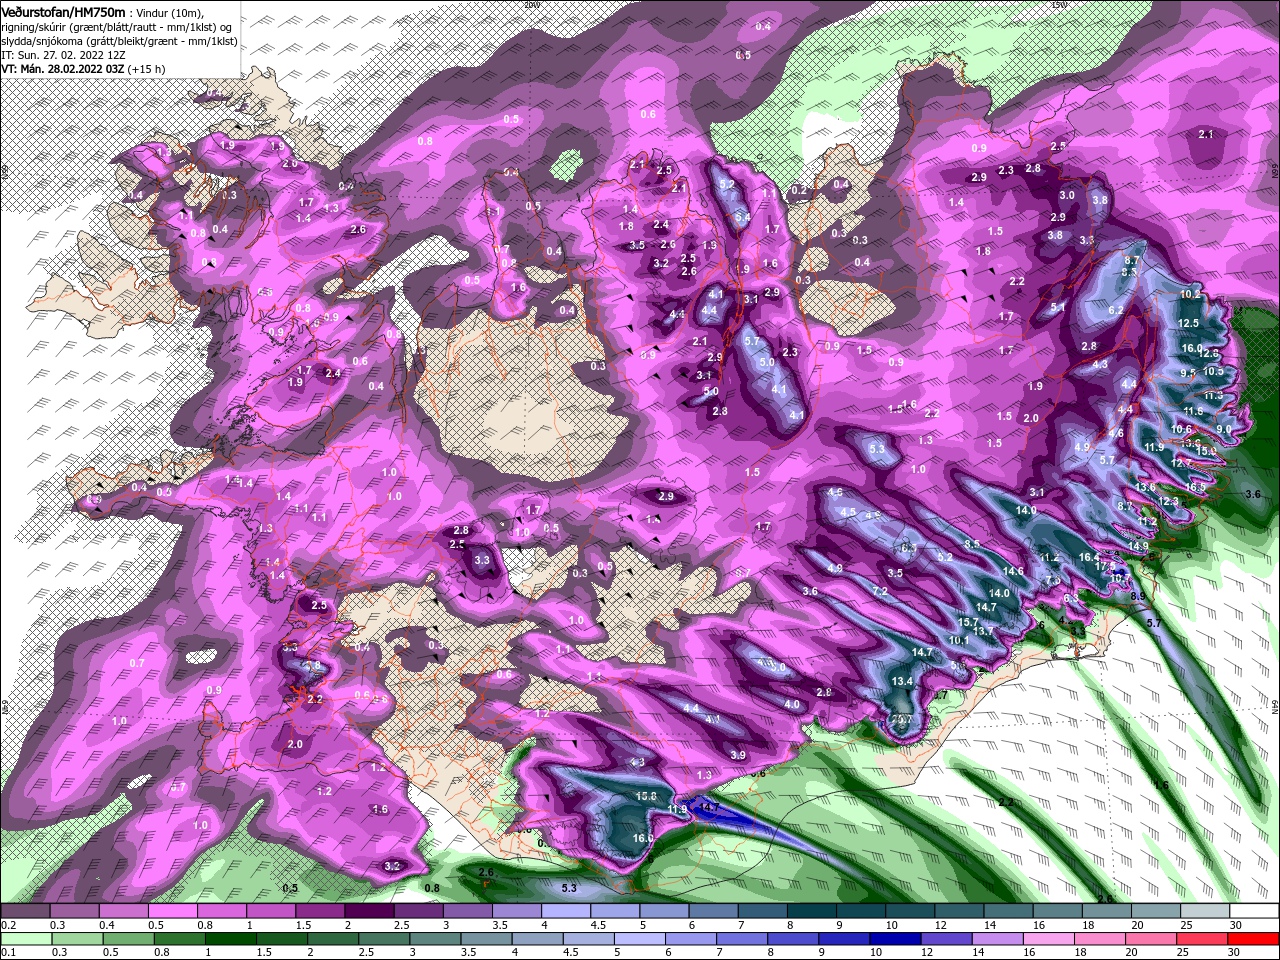The width and height of the screenshot is (1280, 960).
Task: Select the dark navy swatch labeled 10 in lower legend row
Action: pos(894,938)
